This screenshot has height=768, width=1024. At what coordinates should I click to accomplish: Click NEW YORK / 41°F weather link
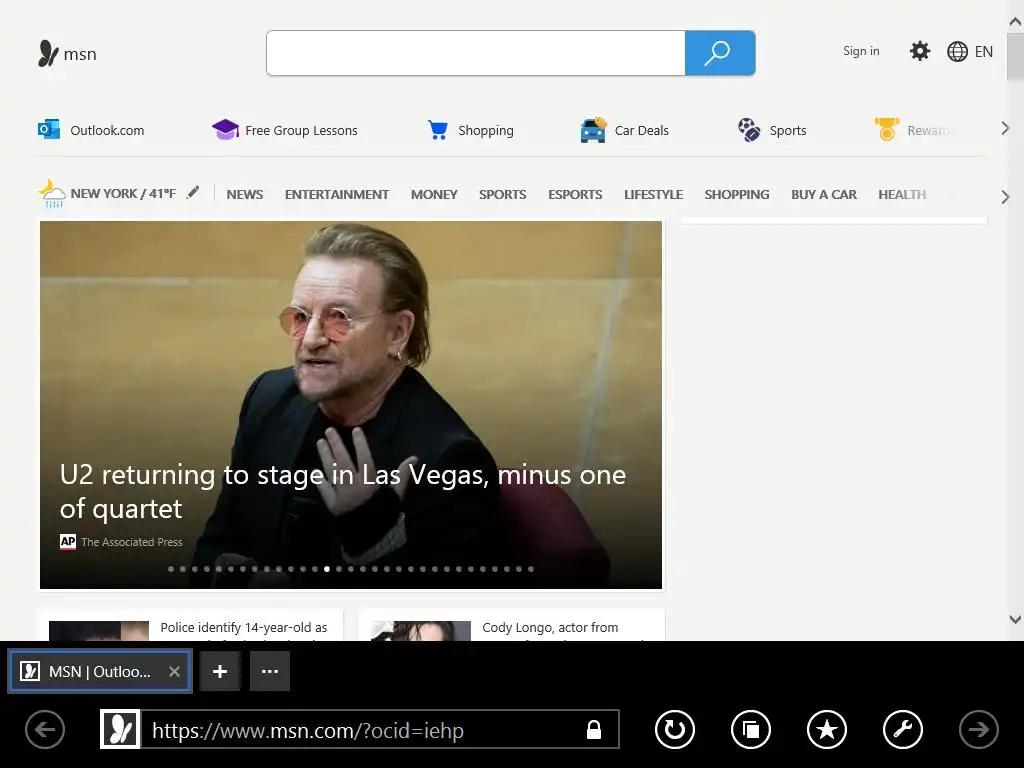pos(123,193)
